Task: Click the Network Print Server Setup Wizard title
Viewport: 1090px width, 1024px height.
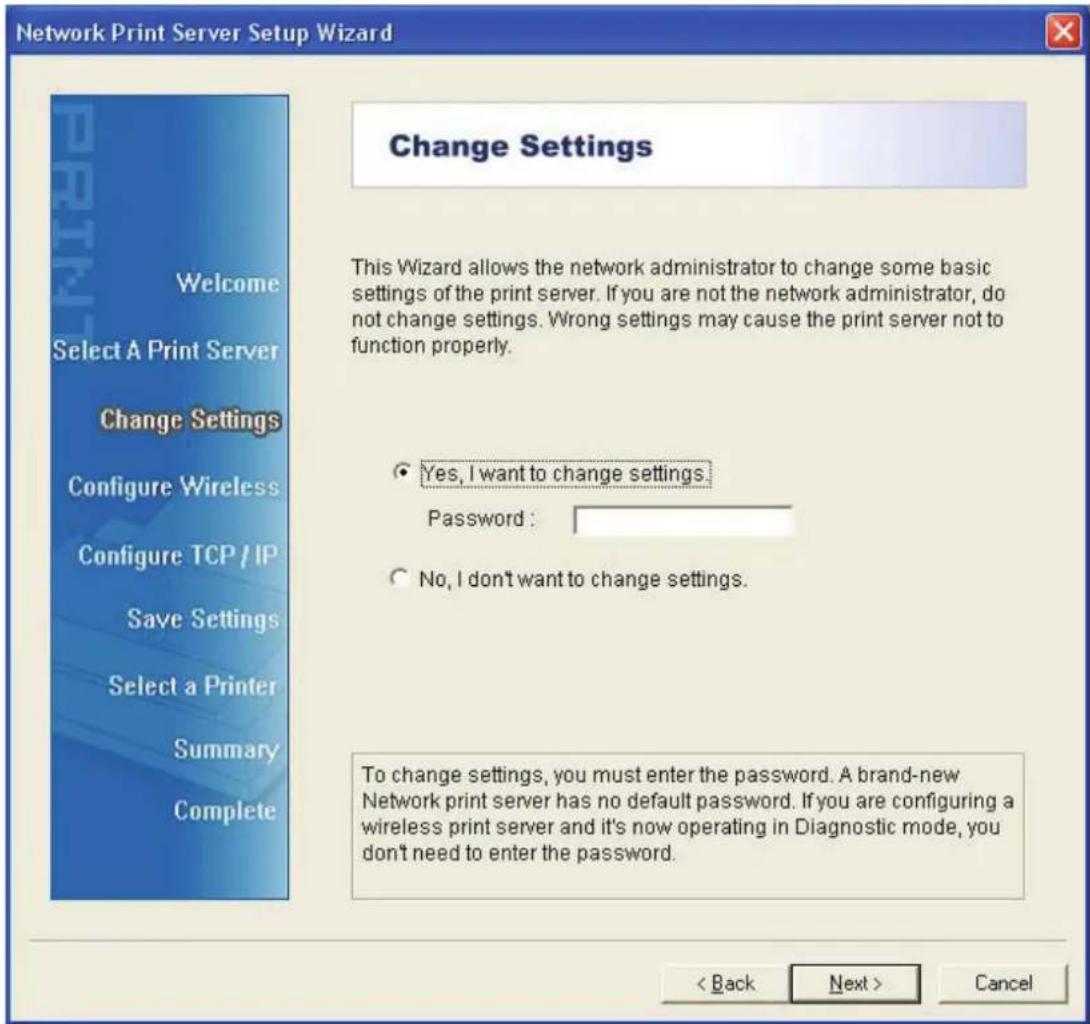Action: (204, 33)
